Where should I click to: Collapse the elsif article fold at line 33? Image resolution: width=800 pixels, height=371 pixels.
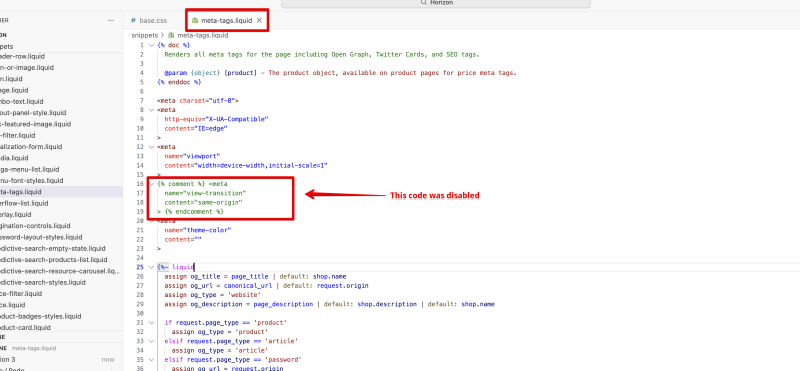151,341
